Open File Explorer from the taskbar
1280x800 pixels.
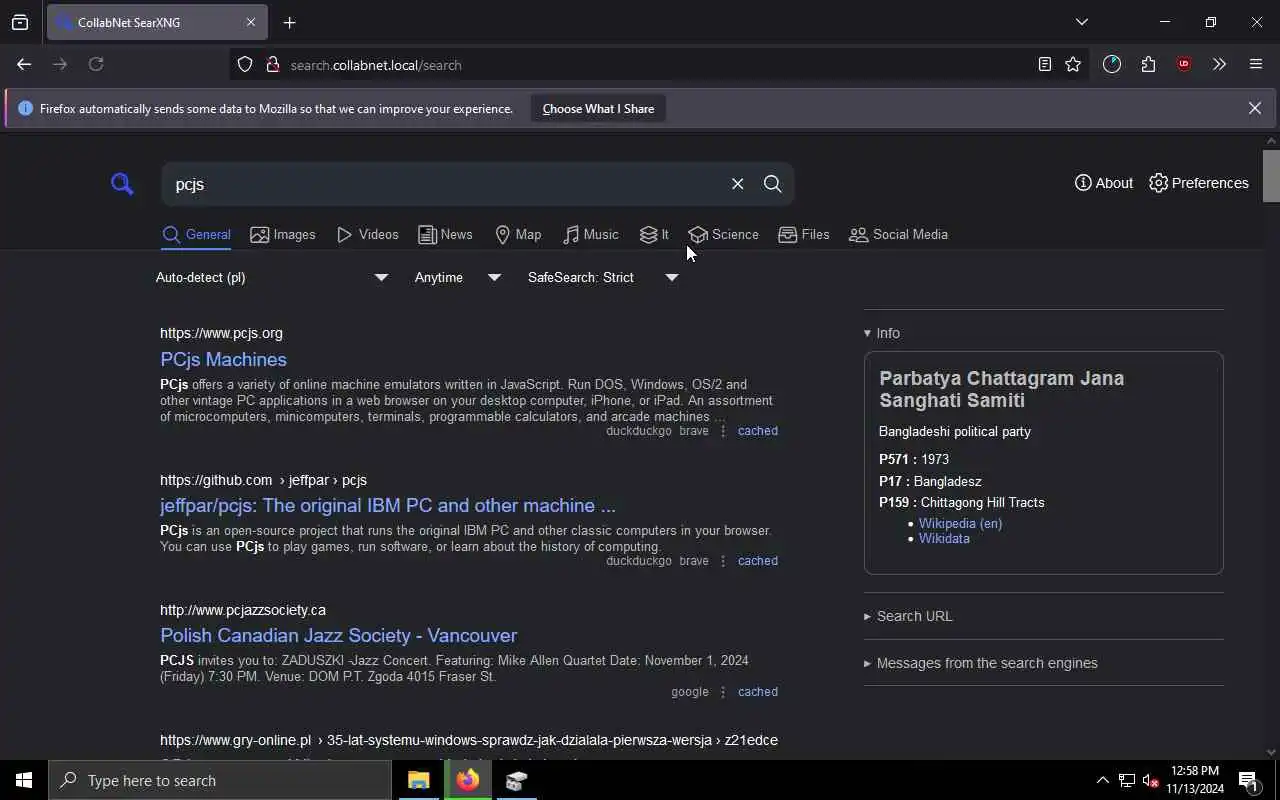pos(419,780)
